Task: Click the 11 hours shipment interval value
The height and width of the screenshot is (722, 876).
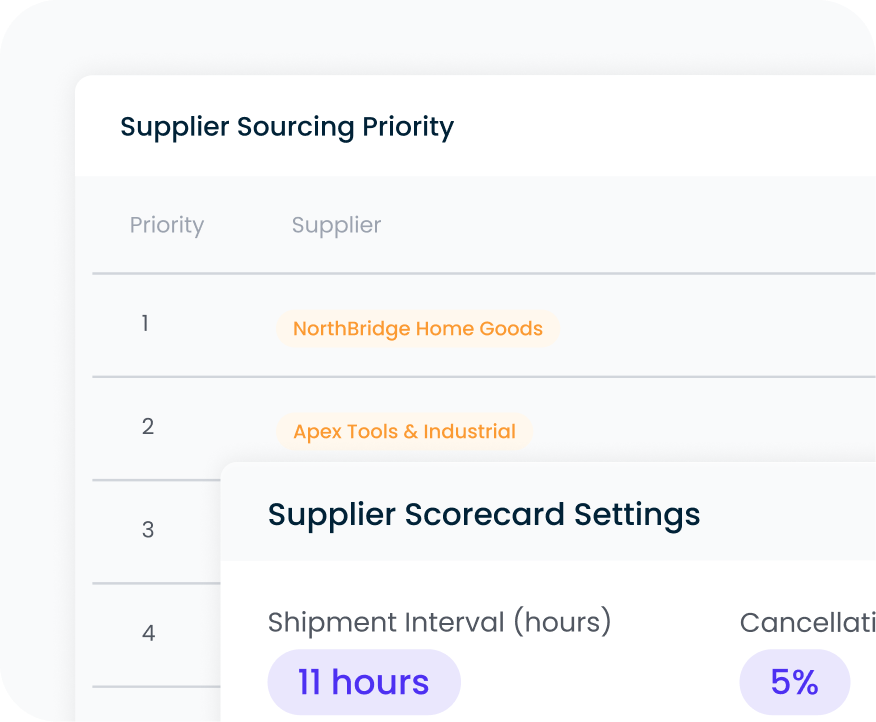Action: coord(363,681)
